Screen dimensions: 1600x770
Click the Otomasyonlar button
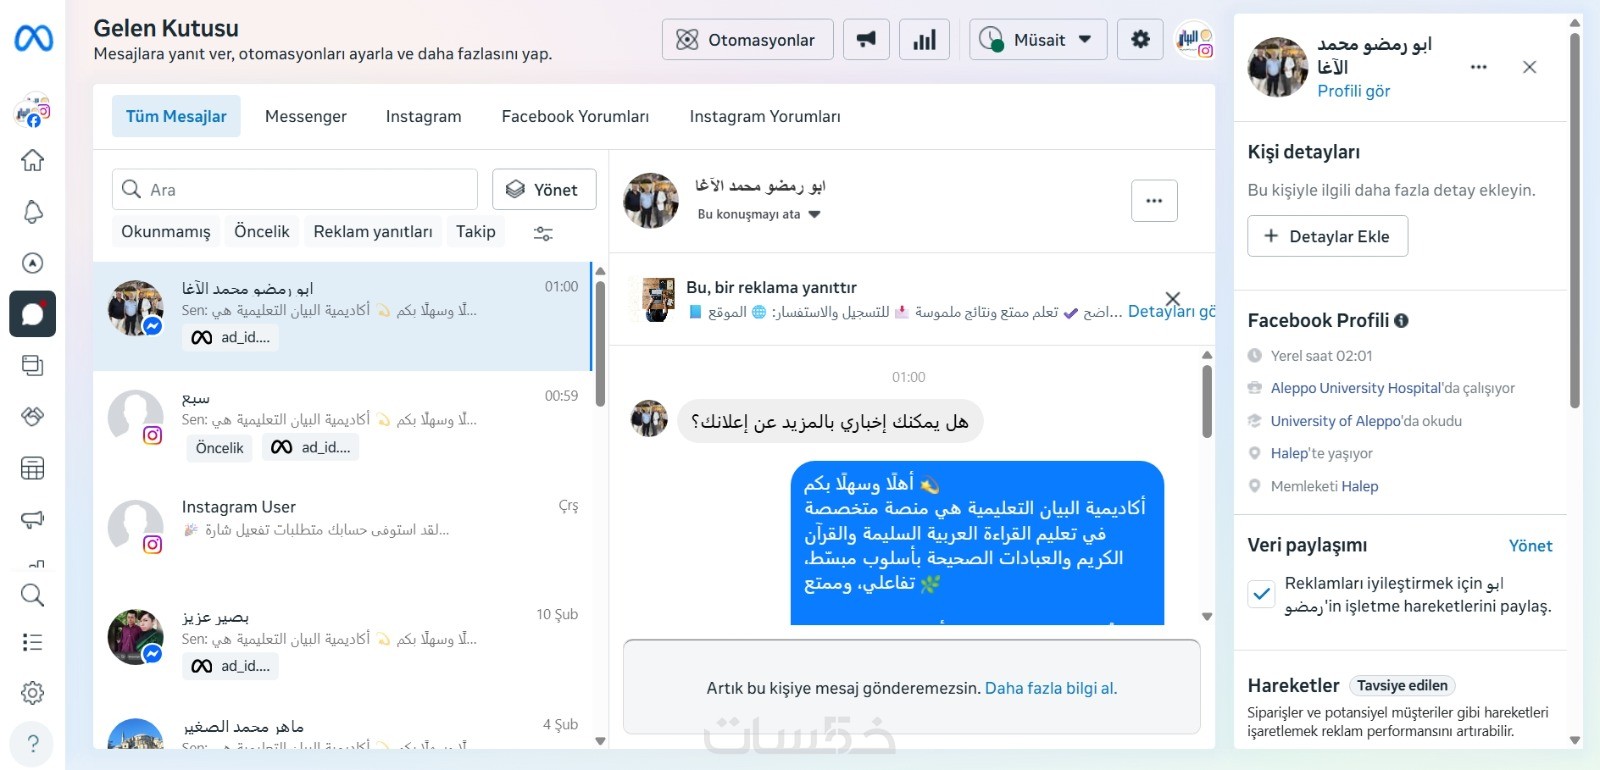[748, 40]
